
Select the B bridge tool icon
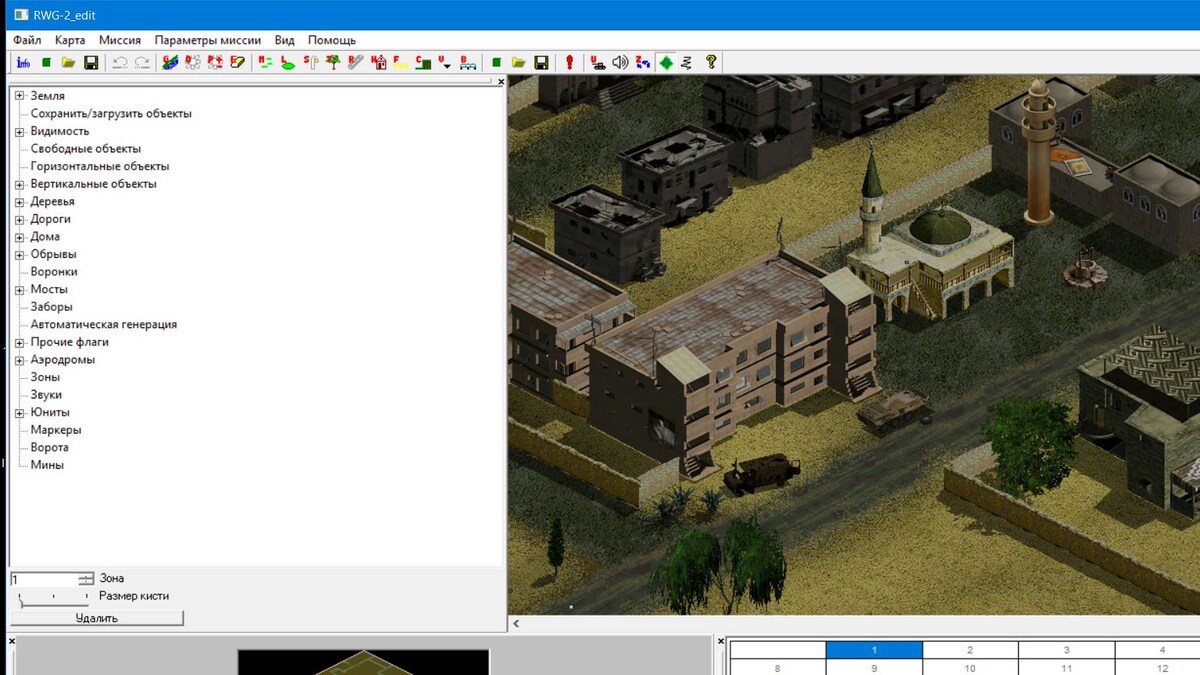(468, 62)
